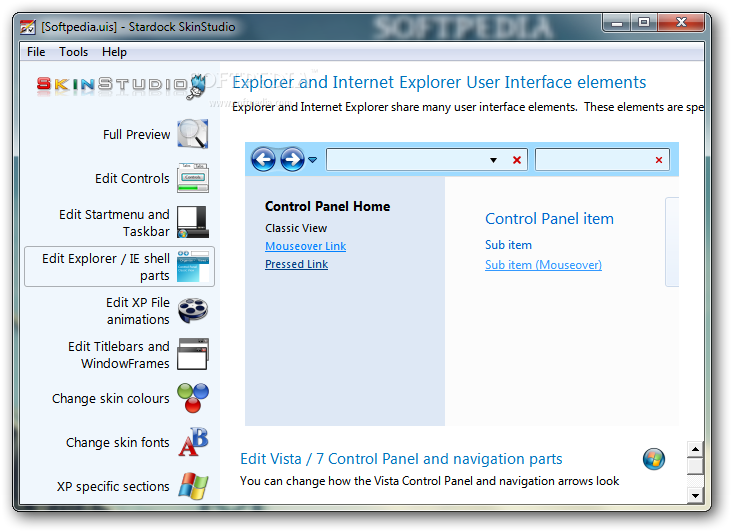Open the Titlebars and WindowFrames icon

click(193, 354)
